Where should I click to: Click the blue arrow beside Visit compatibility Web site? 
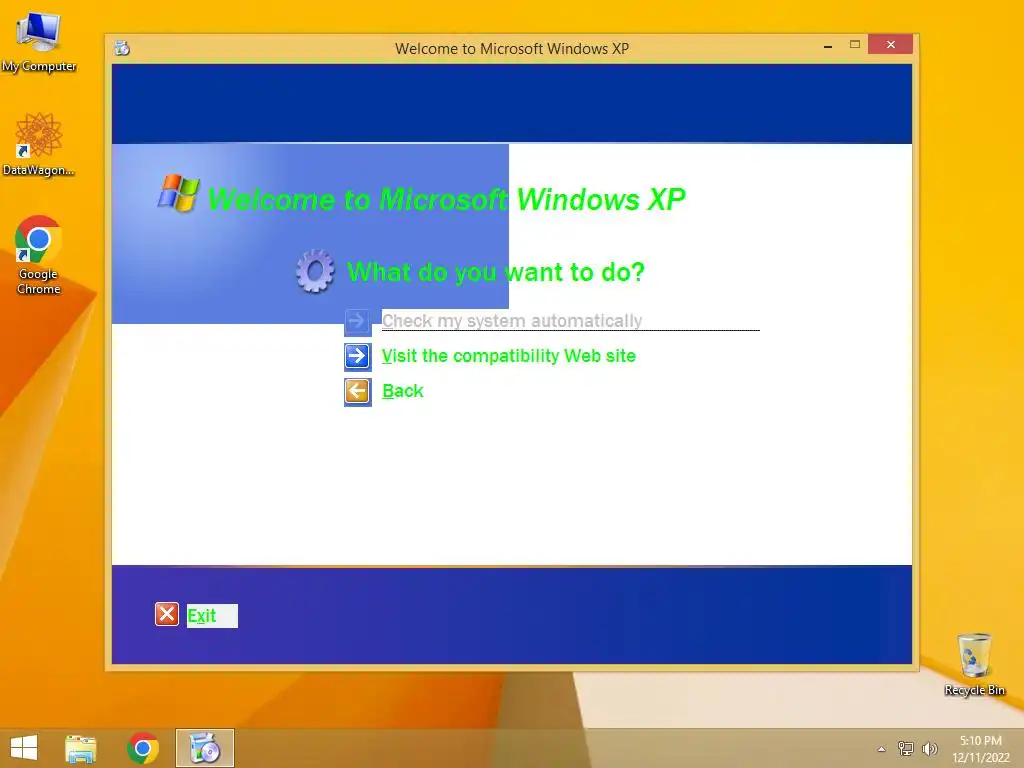(x=358, y=357)
